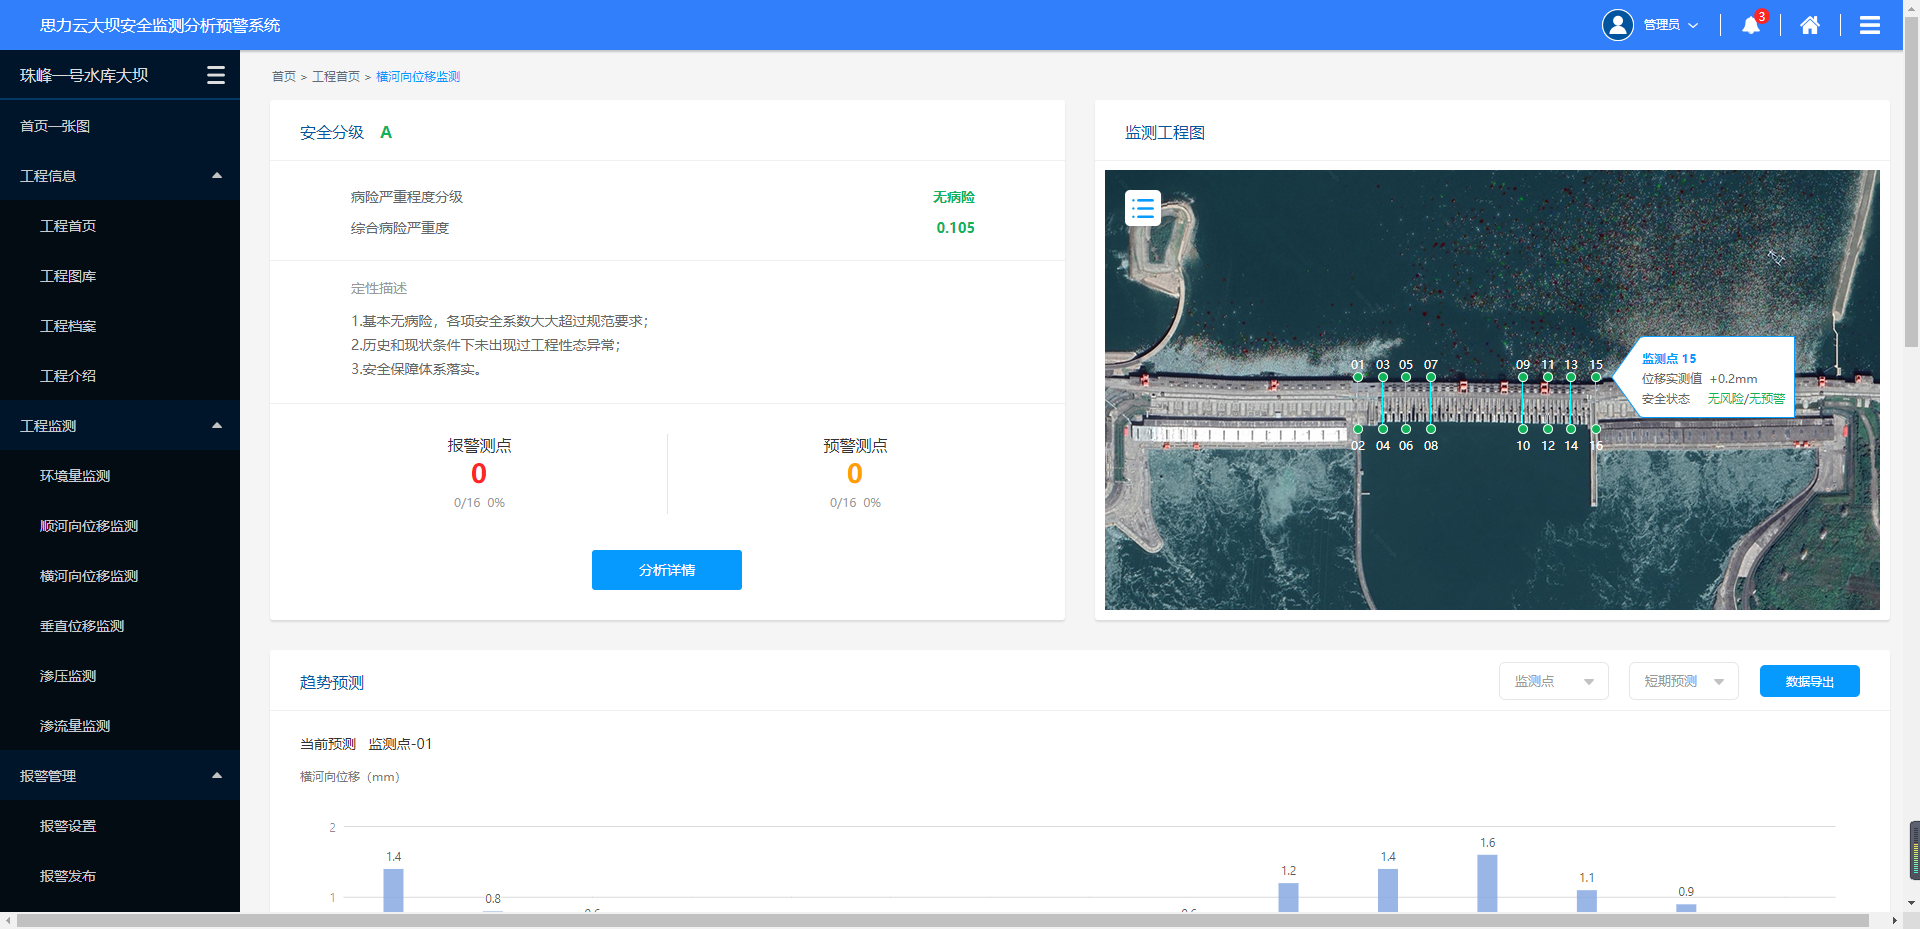Select monitoring point 12 marker on map
This screenshot has width=1920, height=929.
(1548, 429)
